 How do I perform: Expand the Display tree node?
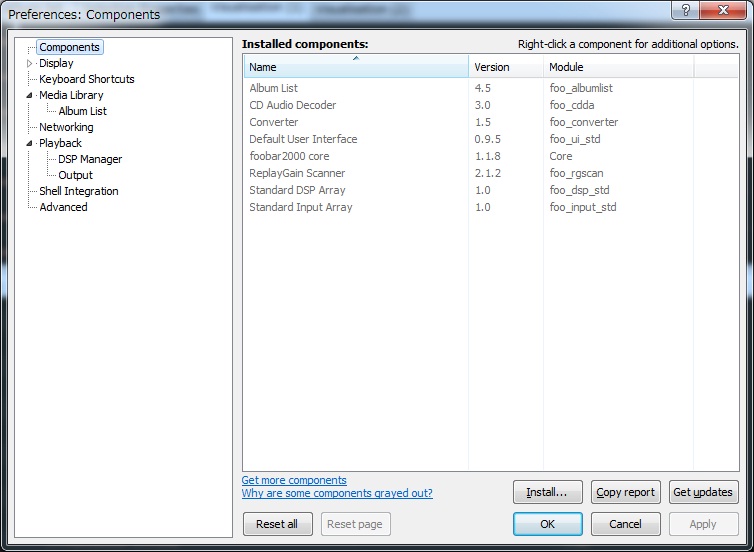[x=29, y=63]
